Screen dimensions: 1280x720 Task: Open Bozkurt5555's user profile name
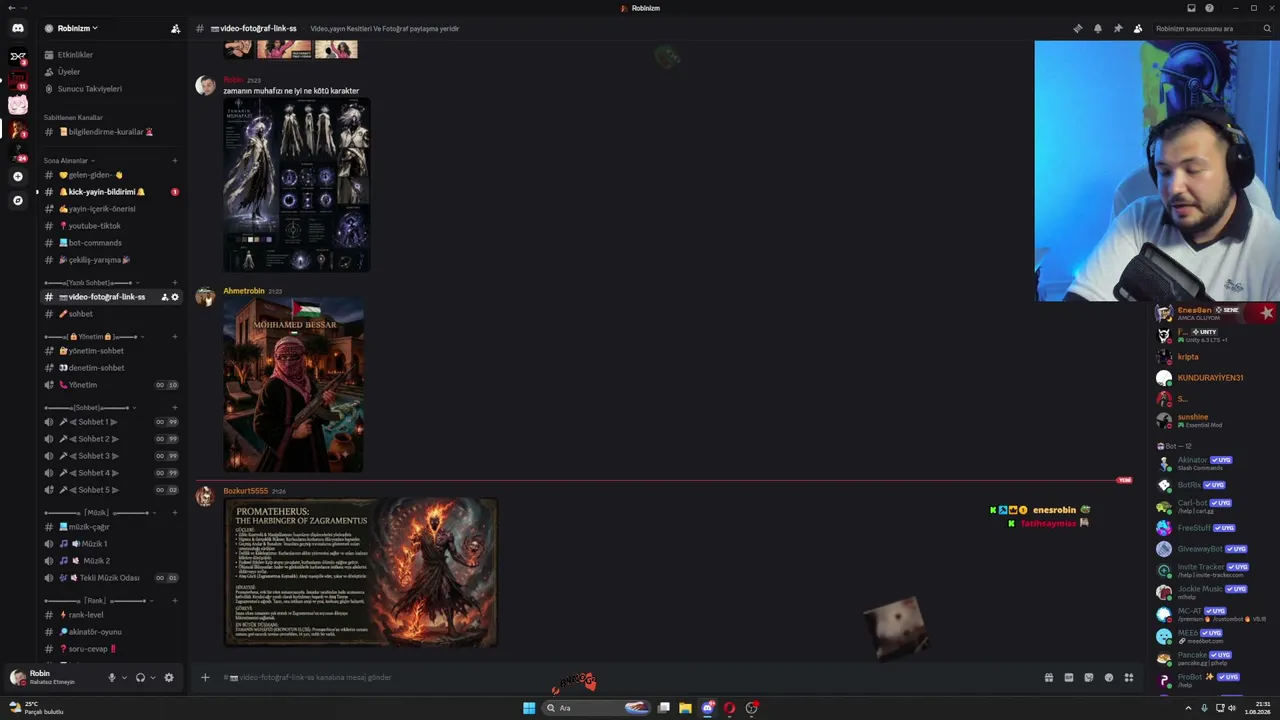(x=245, y=491)
